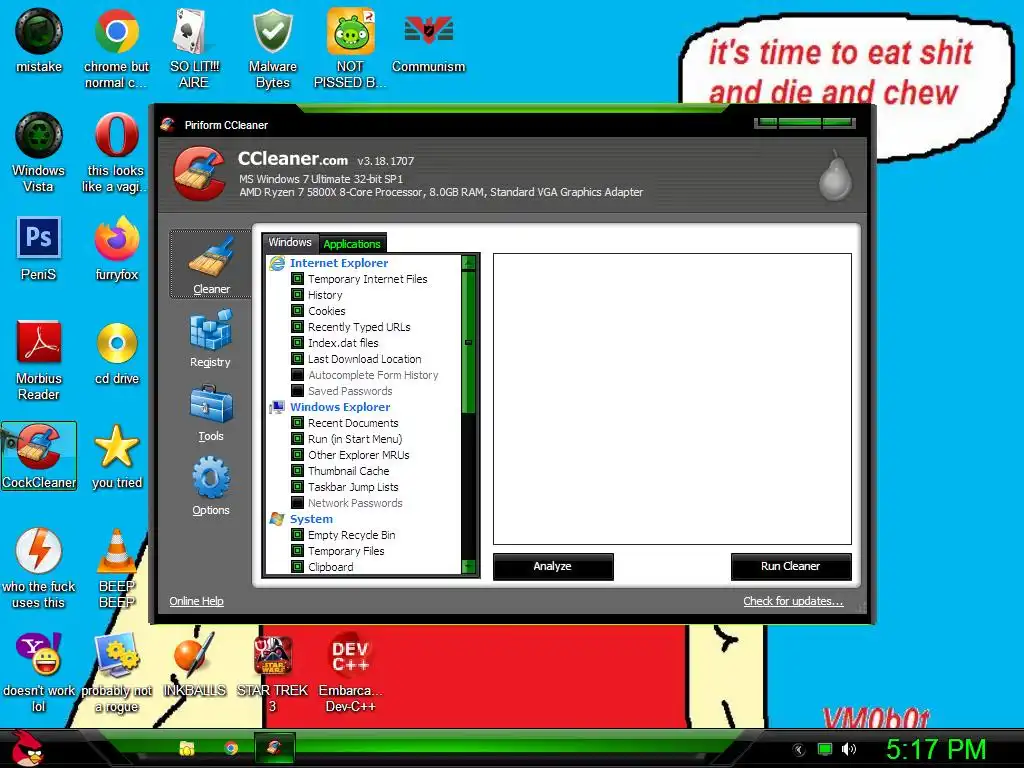Select the 'cd drive' disc icon
This screenshot has height=768, width=1024.
point(117,343)
